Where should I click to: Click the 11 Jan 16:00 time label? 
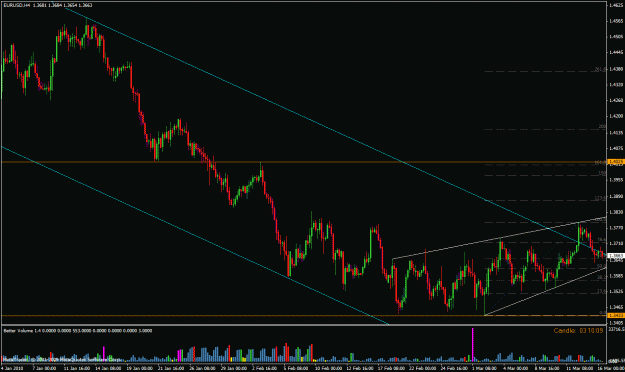pos(76,368)
